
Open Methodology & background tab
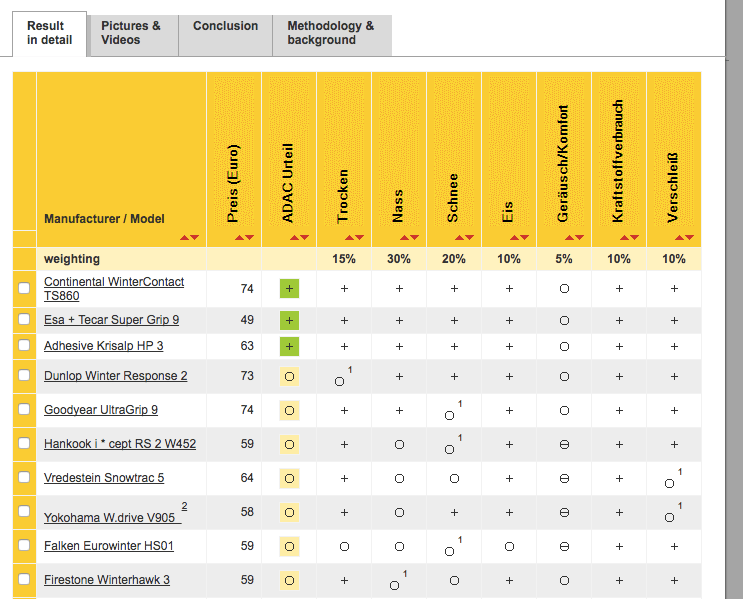tap(332, 35)
